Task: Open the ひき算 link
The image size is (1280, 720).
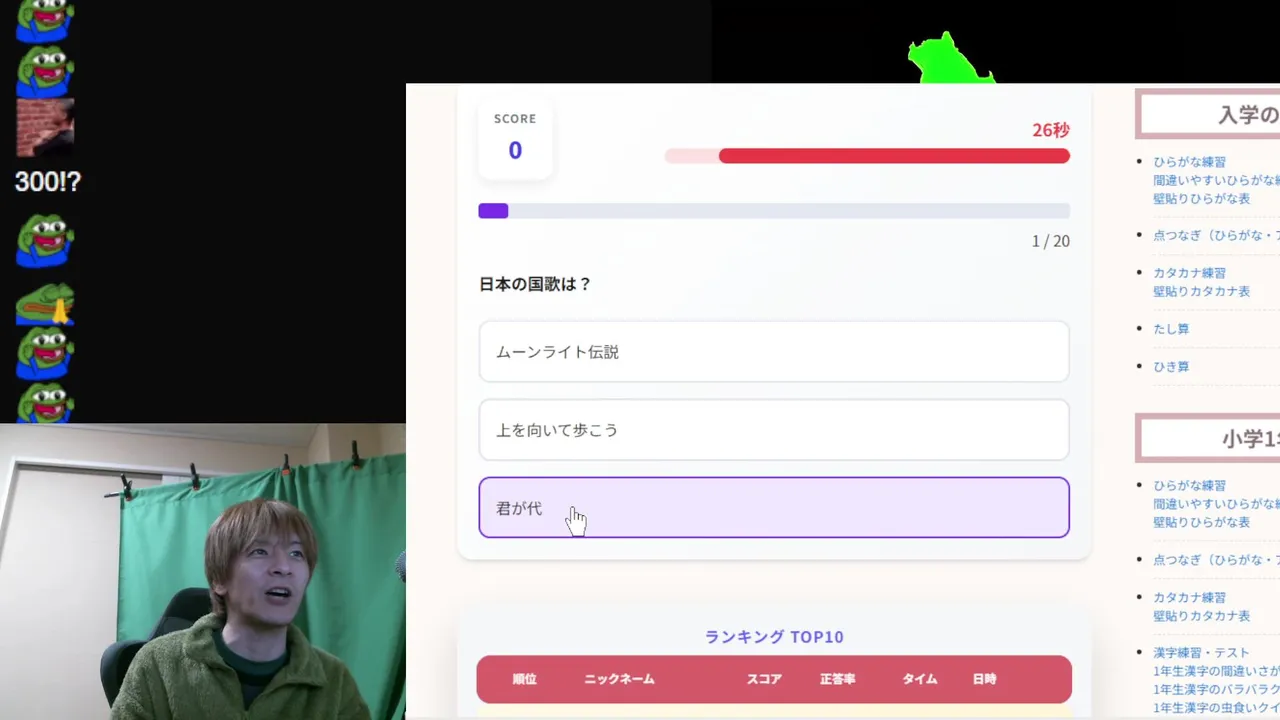Action: click(1171, 367)
